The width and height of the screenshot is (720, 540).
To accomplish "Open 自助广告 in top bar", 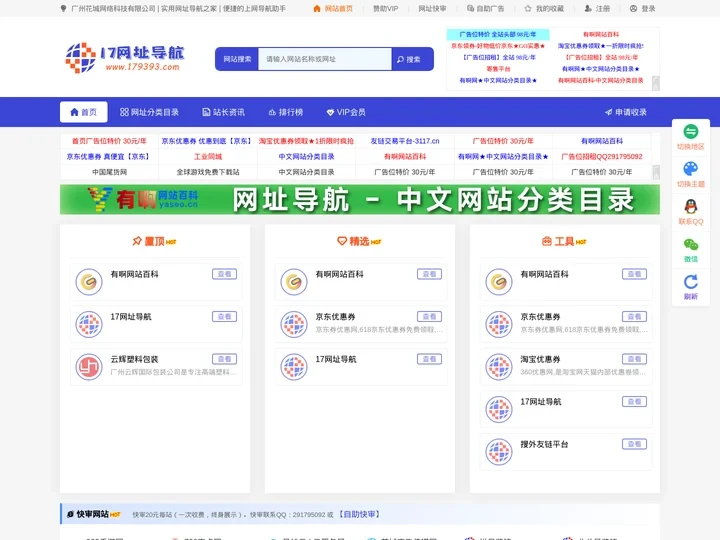I will 485,8.
